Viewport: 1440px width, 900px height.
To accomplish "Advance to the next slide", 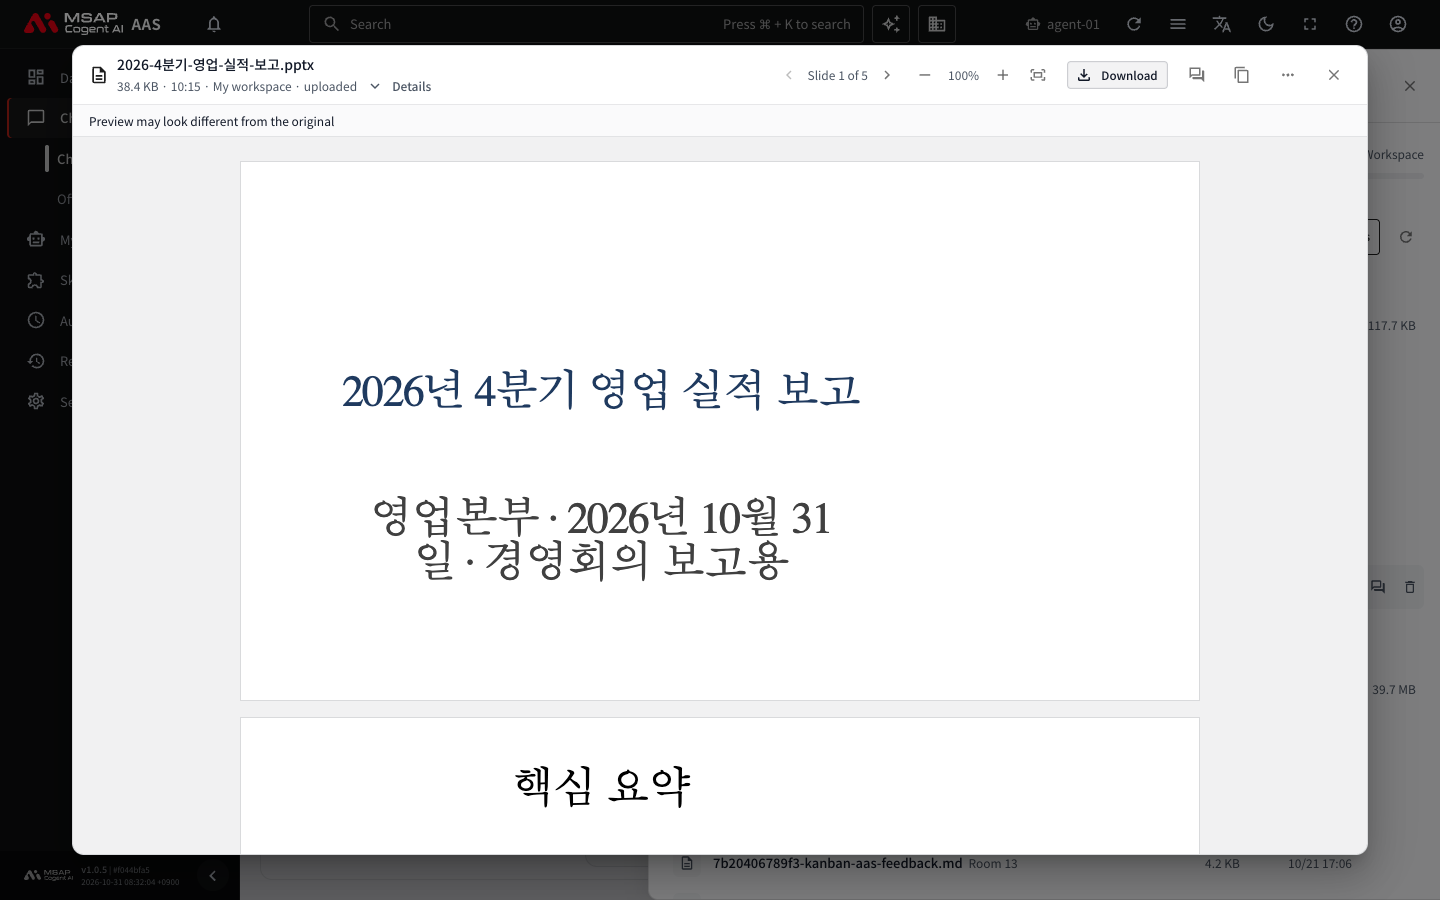I will pos(887,75).
